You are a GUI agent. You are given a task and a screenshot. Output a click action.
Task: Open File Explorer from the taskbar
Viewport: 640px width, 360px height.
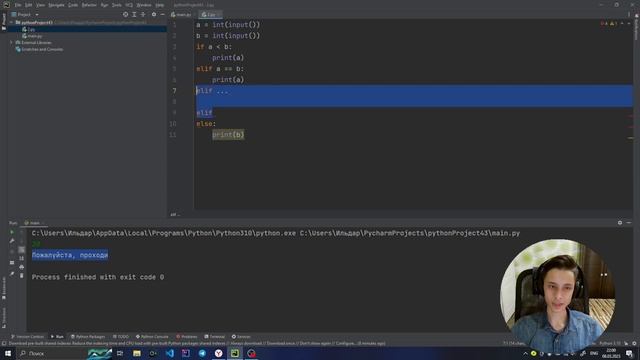click(x=137, y=353)
